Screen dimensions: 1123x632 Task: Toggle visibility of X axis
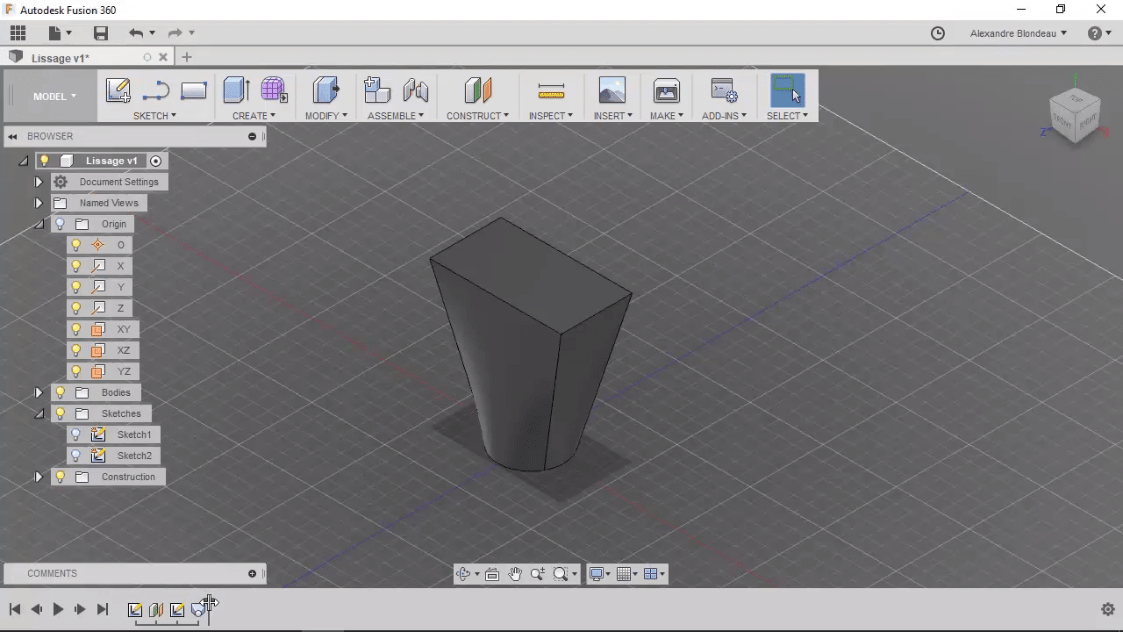76,266
